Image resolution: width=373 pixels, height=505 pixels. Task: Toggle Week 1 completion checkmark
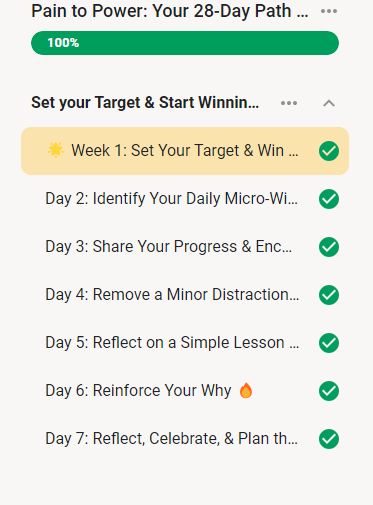[x=329, y=151]
